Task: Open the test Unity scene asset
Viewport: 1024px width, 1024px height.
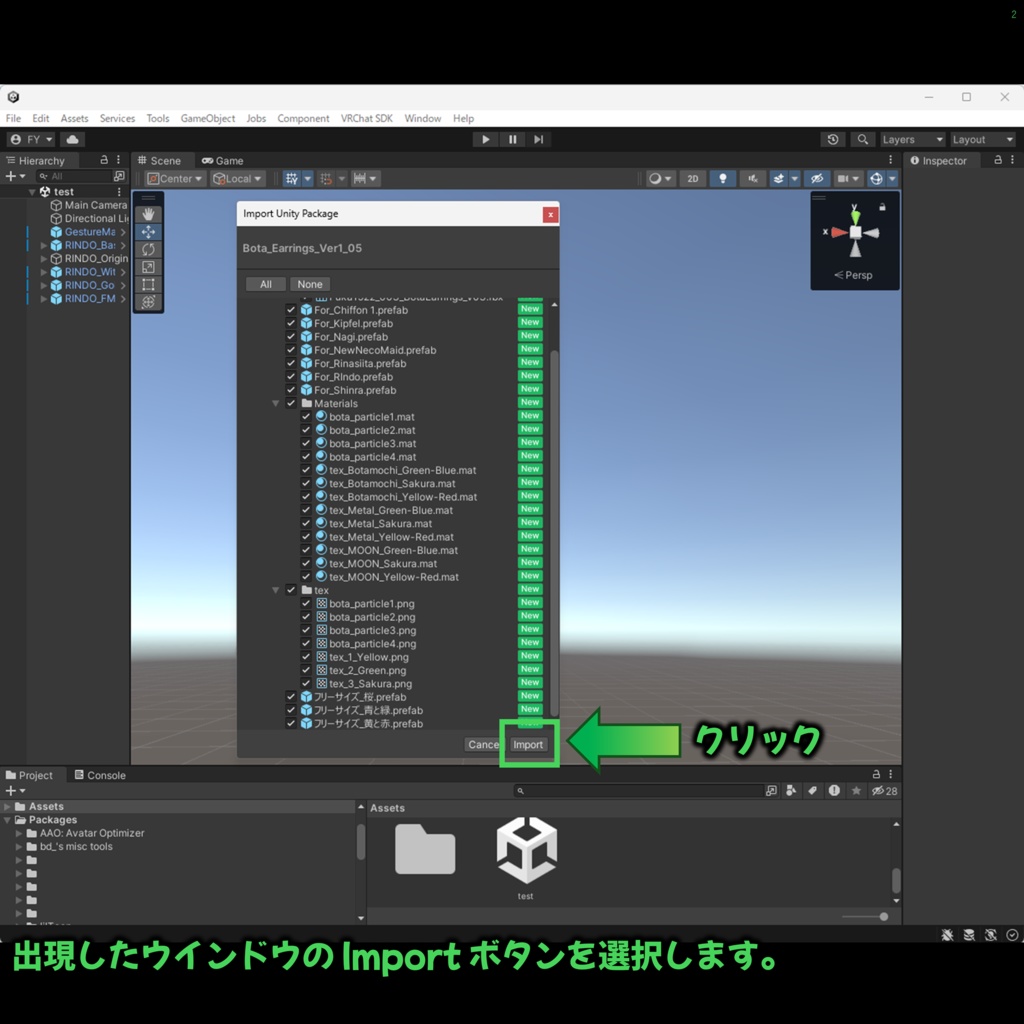Action: [x=526, y=857]
